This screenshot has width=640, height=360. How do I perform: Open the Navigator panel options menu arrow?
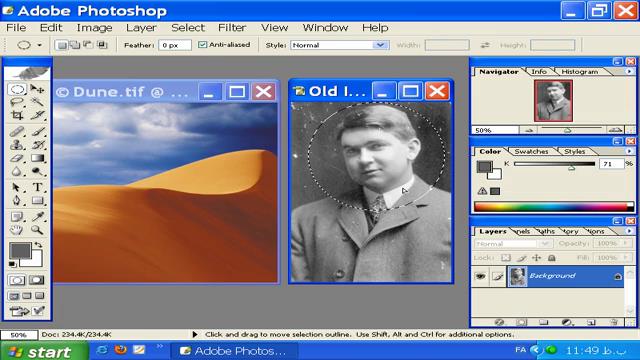(x=629, y=71)
